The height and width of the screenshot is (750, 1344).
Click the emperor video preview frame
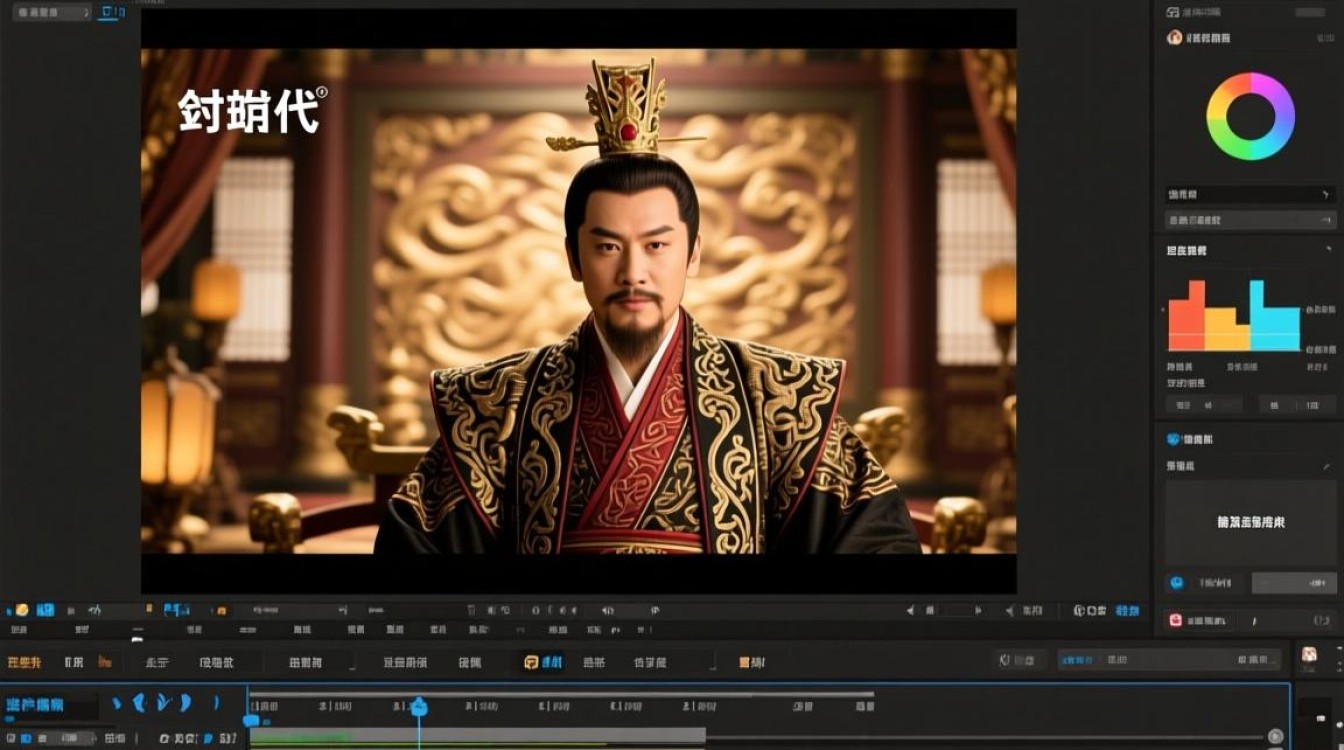pyautogui.click(x=578, y=301)
